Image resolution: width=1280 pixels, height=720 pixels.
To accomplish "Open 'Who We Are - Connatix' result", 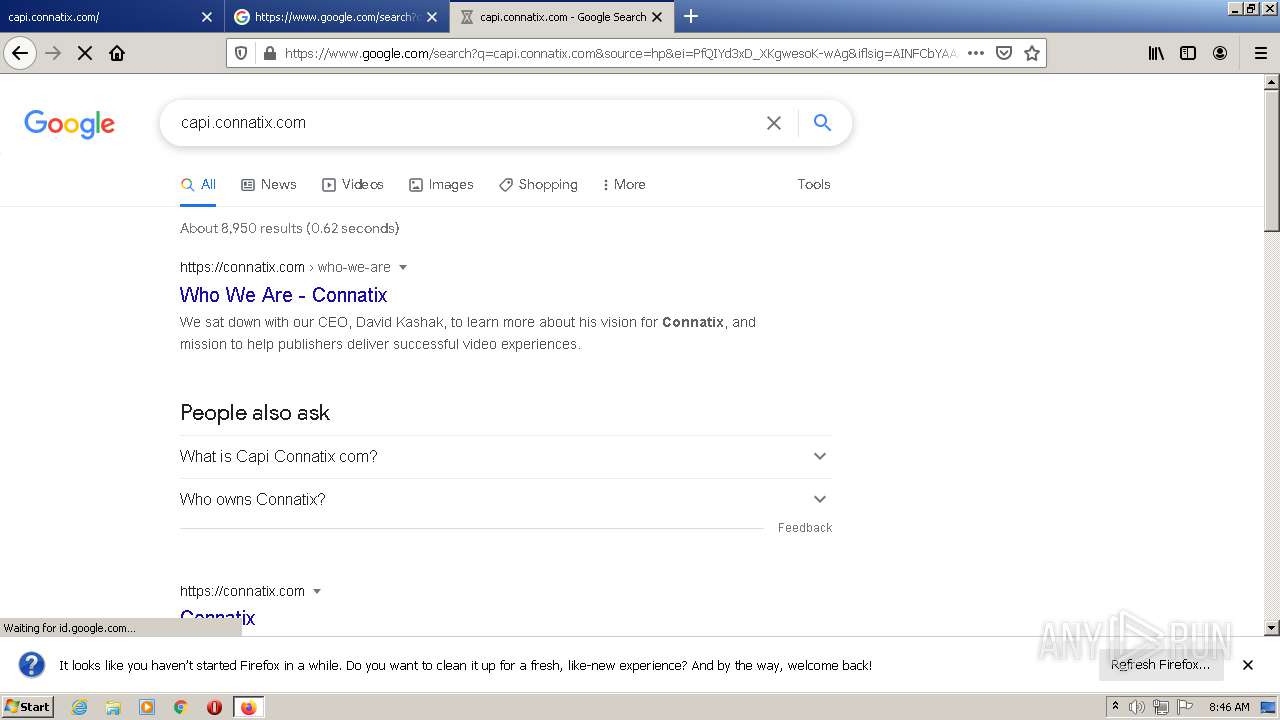I will tap(283, 295).
